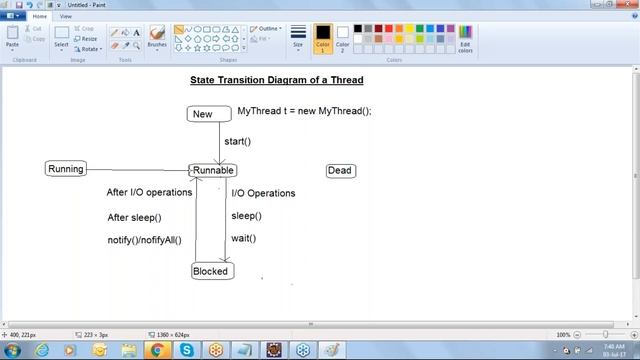The height and width of the screenshot is (360, 640).
Task: Select the Color picker eyedropper tool
Action: pos(126,45)
